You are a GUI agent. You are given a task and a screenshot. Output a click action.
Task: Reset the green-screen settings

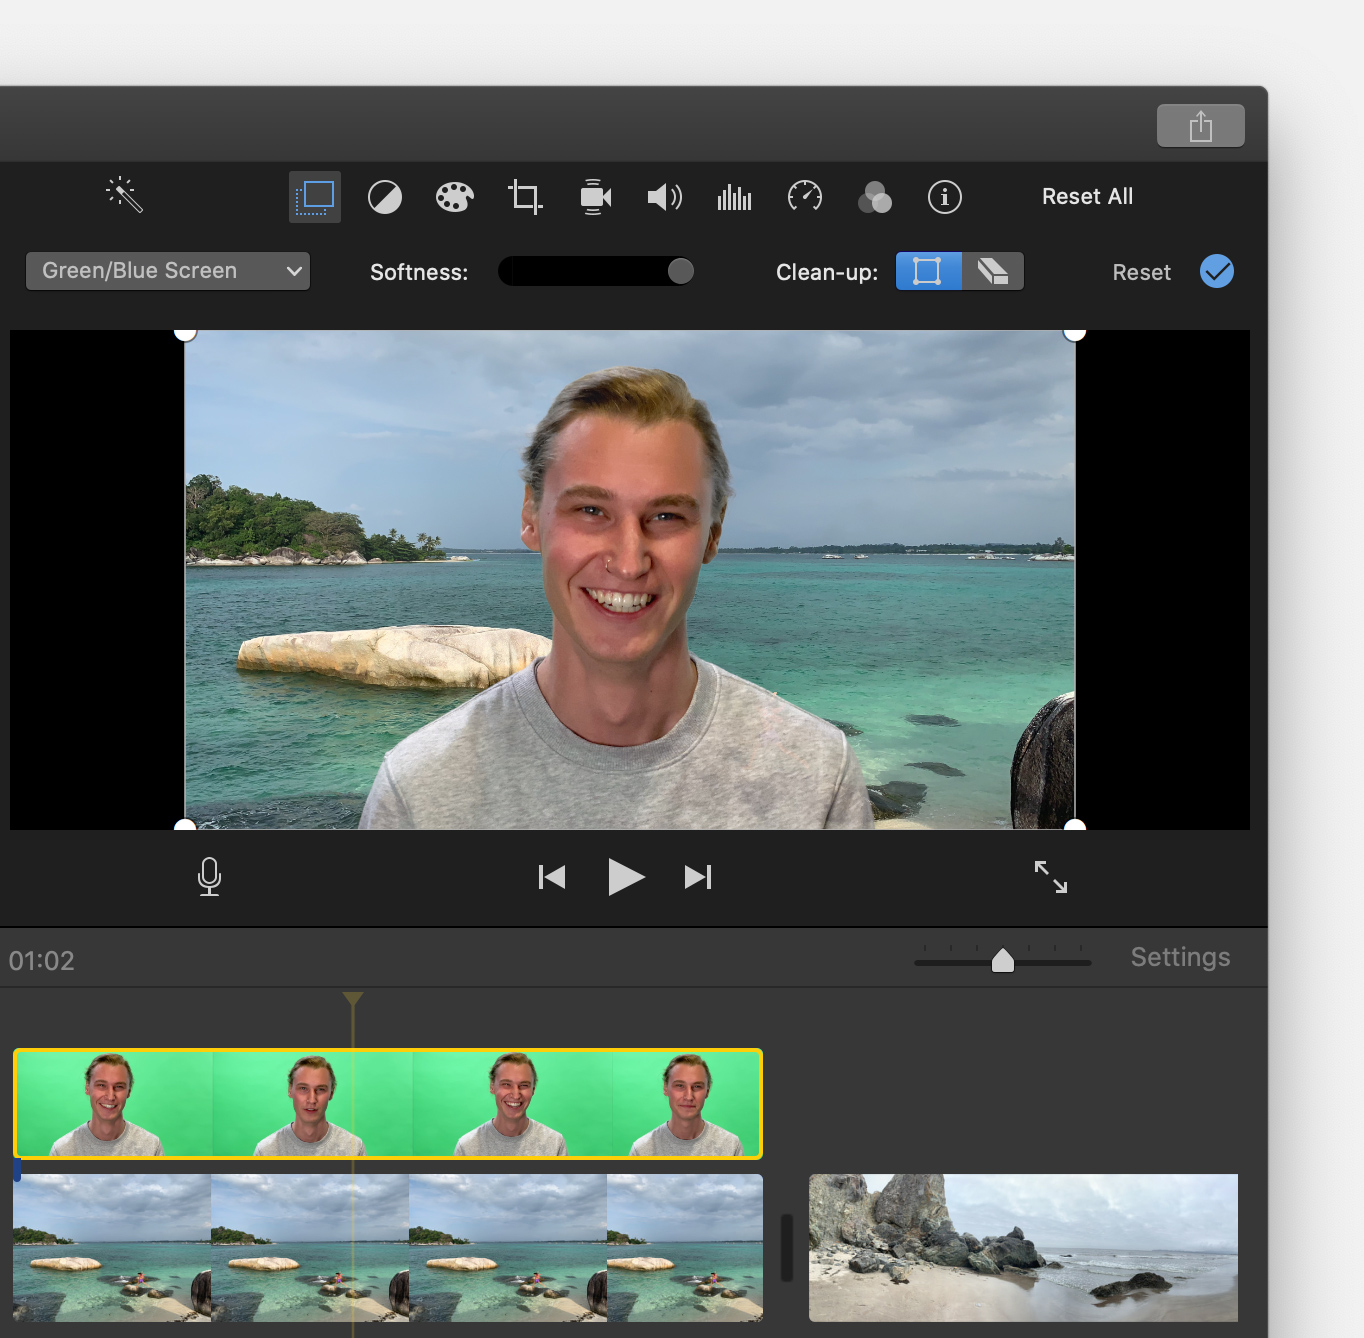coord(1141,271)
